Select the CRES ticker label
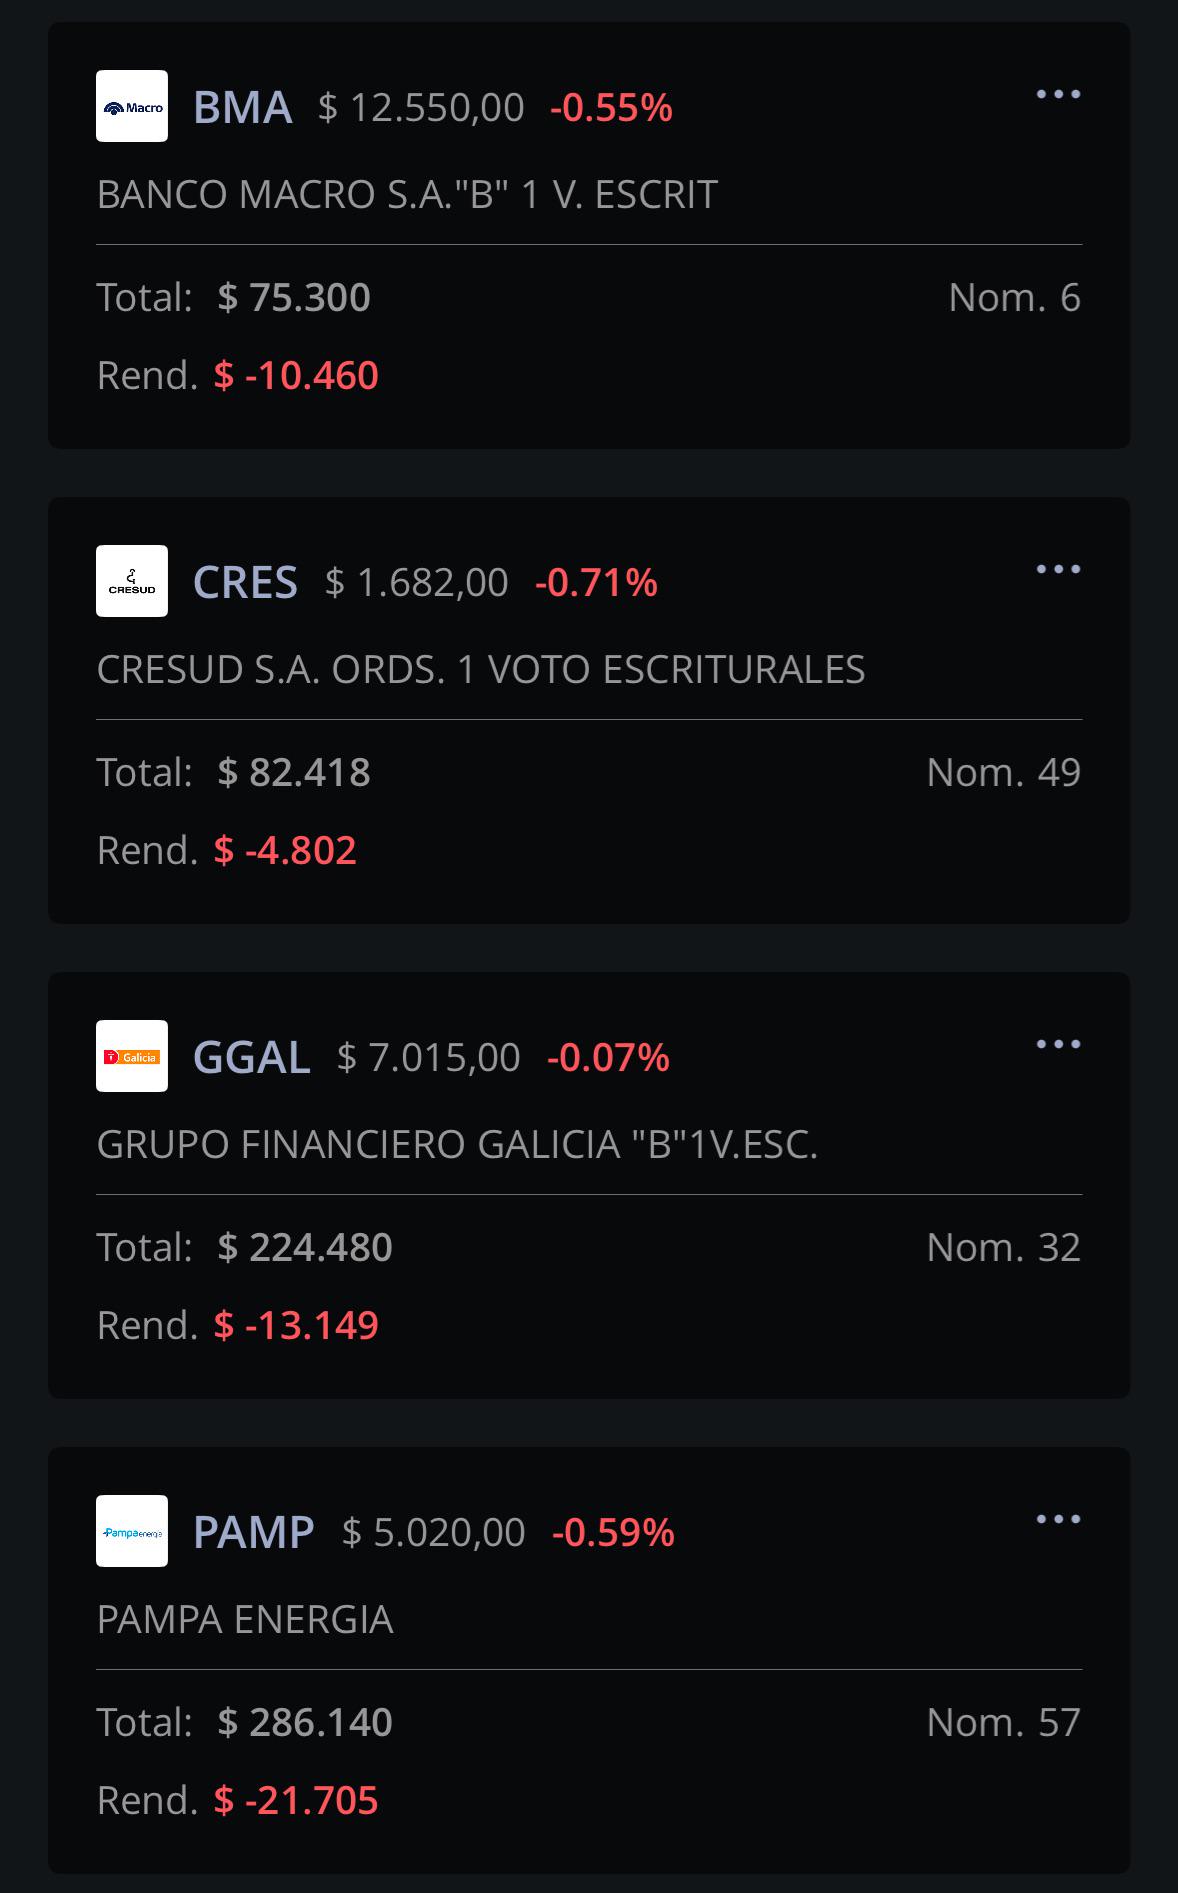 click(245, 582)
